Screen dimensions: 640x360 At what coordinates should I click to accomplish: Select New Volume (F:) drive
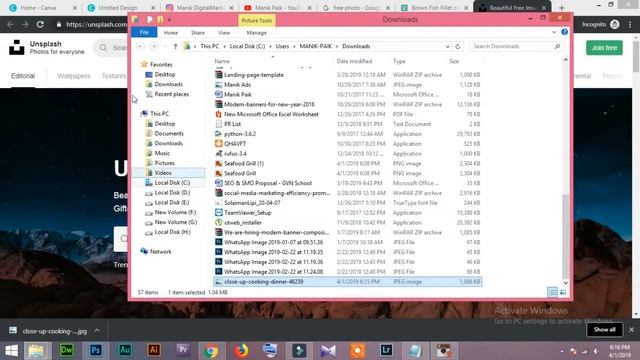(175, 212)
